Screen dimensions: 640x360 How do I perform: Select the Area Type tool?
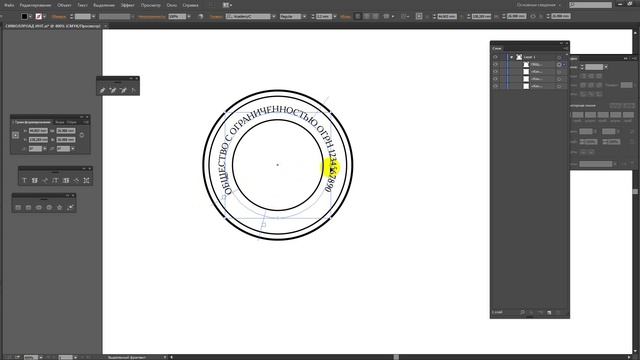tap(35, 180)
